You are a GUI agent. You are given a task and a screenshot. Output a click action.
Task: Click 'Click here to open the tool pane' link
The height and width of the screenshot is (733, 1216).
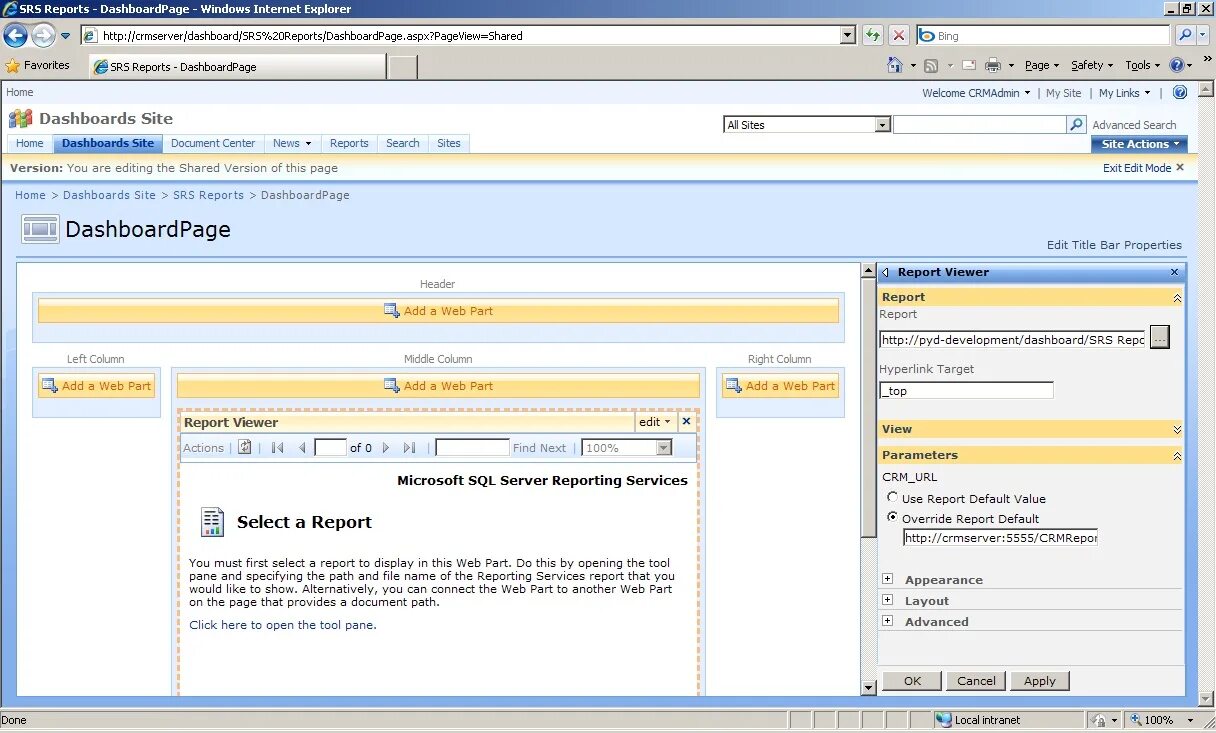coord(283,625)
